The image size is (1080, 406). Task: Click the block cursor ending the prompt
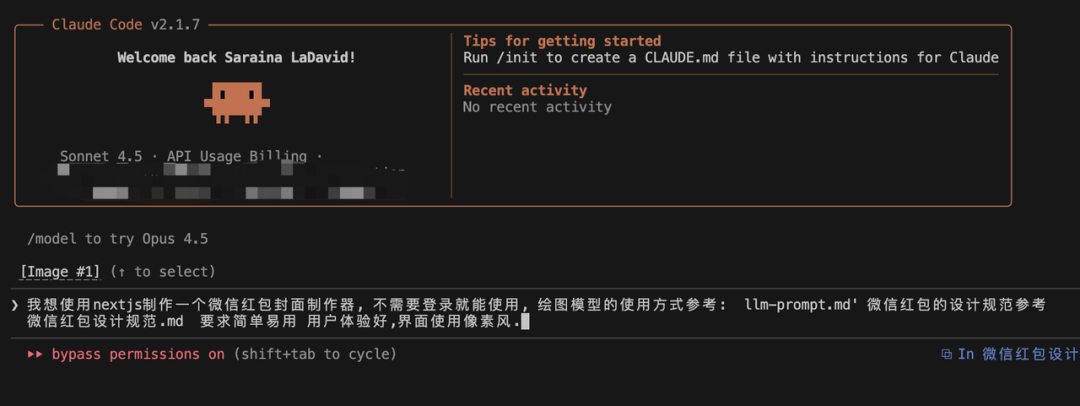(x=525, y=322)
